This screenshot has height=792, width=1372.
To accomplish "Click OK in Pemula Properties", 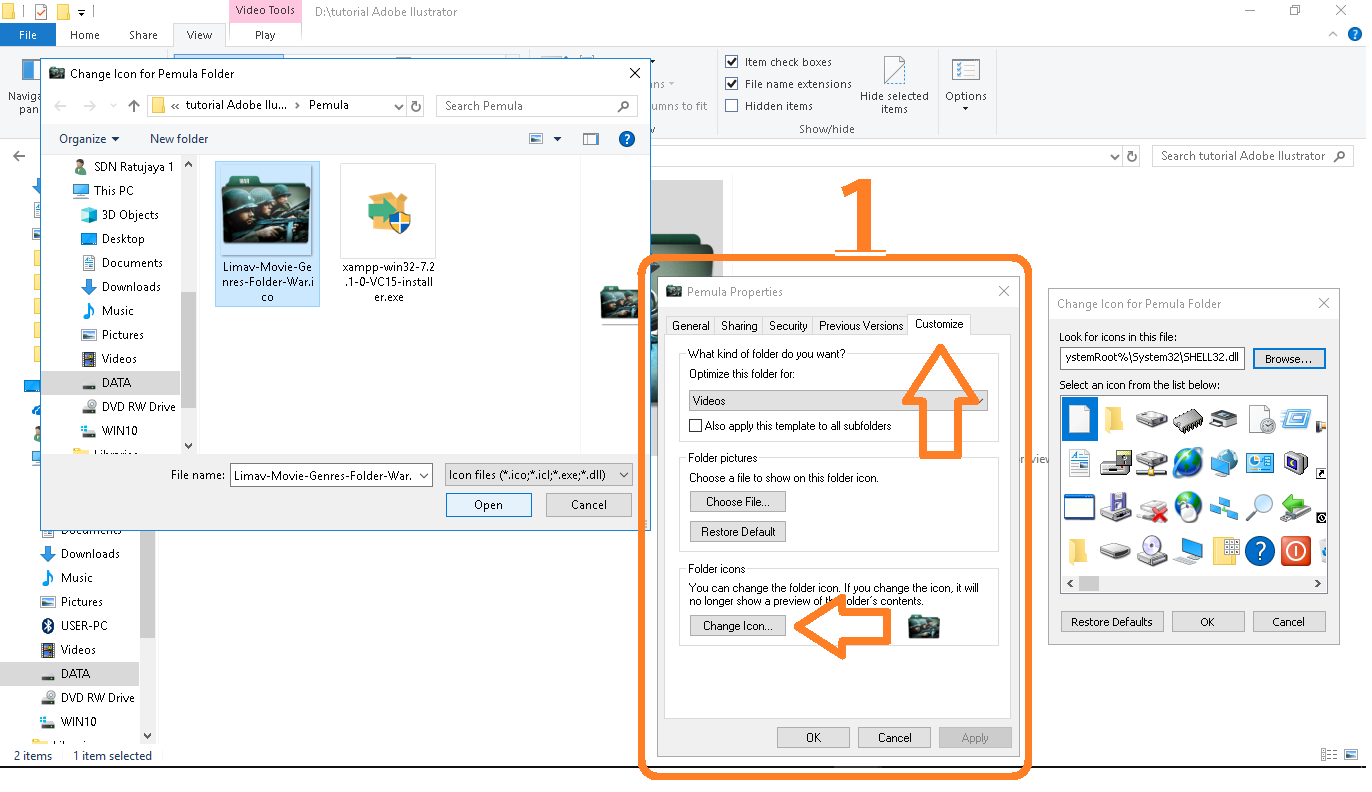I will pyautogui.click(x=813, y=738).
